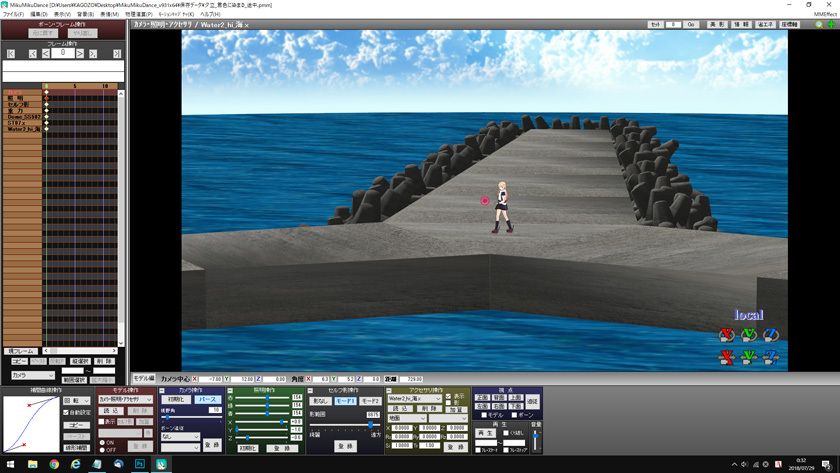
Task: Click the camera keyframe diamond at frame 0
Action: pyautogui.click(x=47, y=93)
